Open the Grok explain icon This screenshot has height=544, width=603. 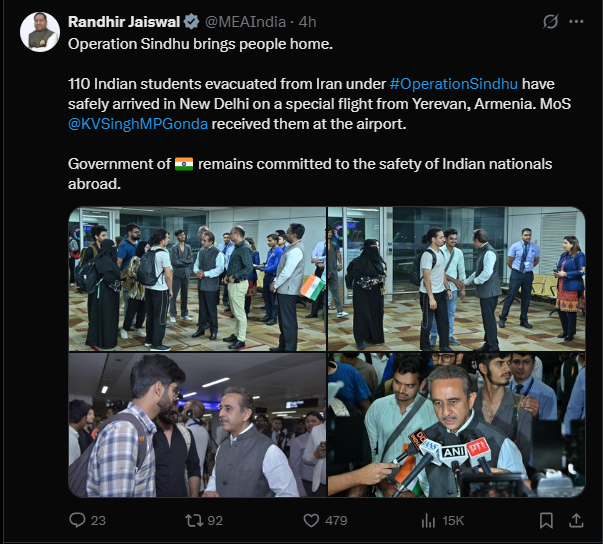tap(549, 21)
